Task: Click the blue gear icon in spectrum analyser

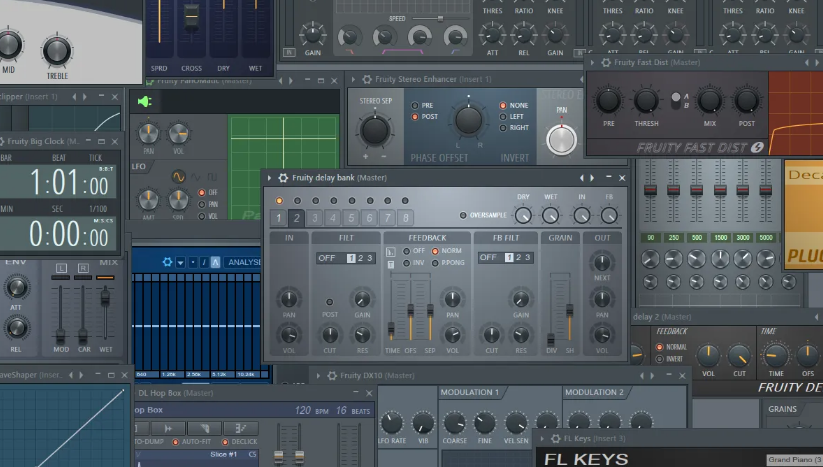Action: (x=167, y=262)
